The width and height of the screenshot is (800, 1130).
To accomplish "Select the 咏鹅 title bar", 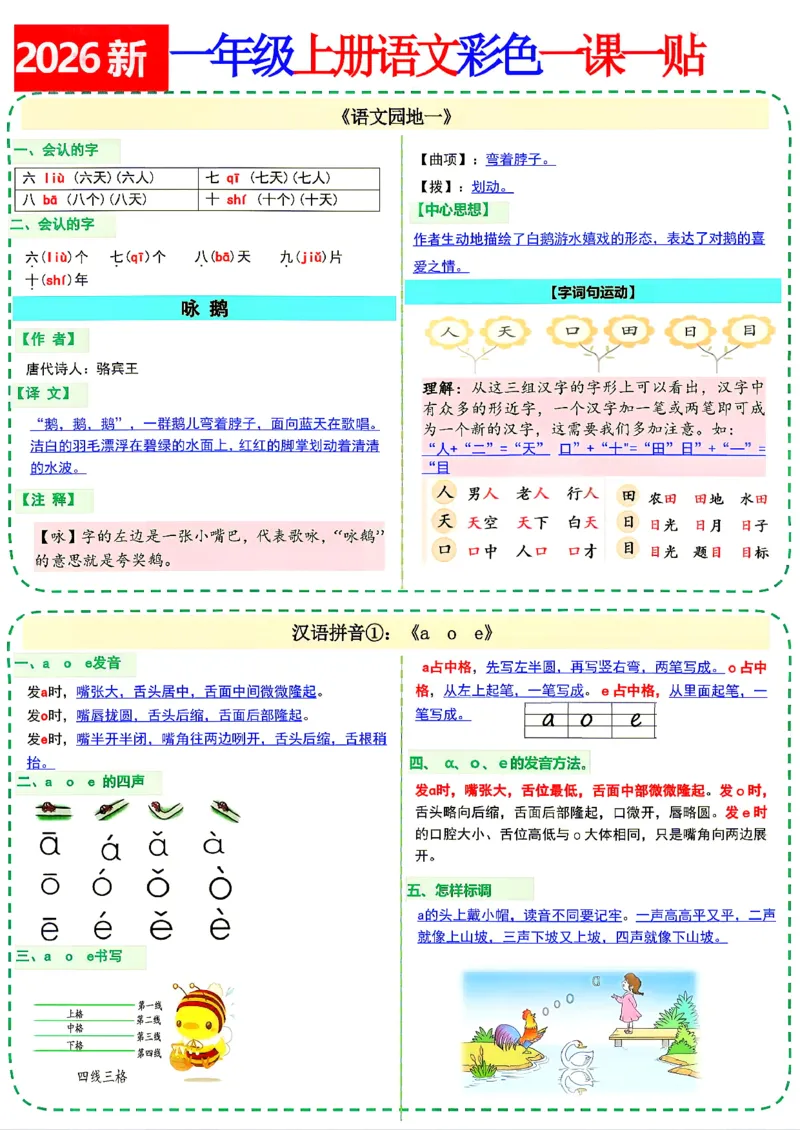I will click(205, 308).
